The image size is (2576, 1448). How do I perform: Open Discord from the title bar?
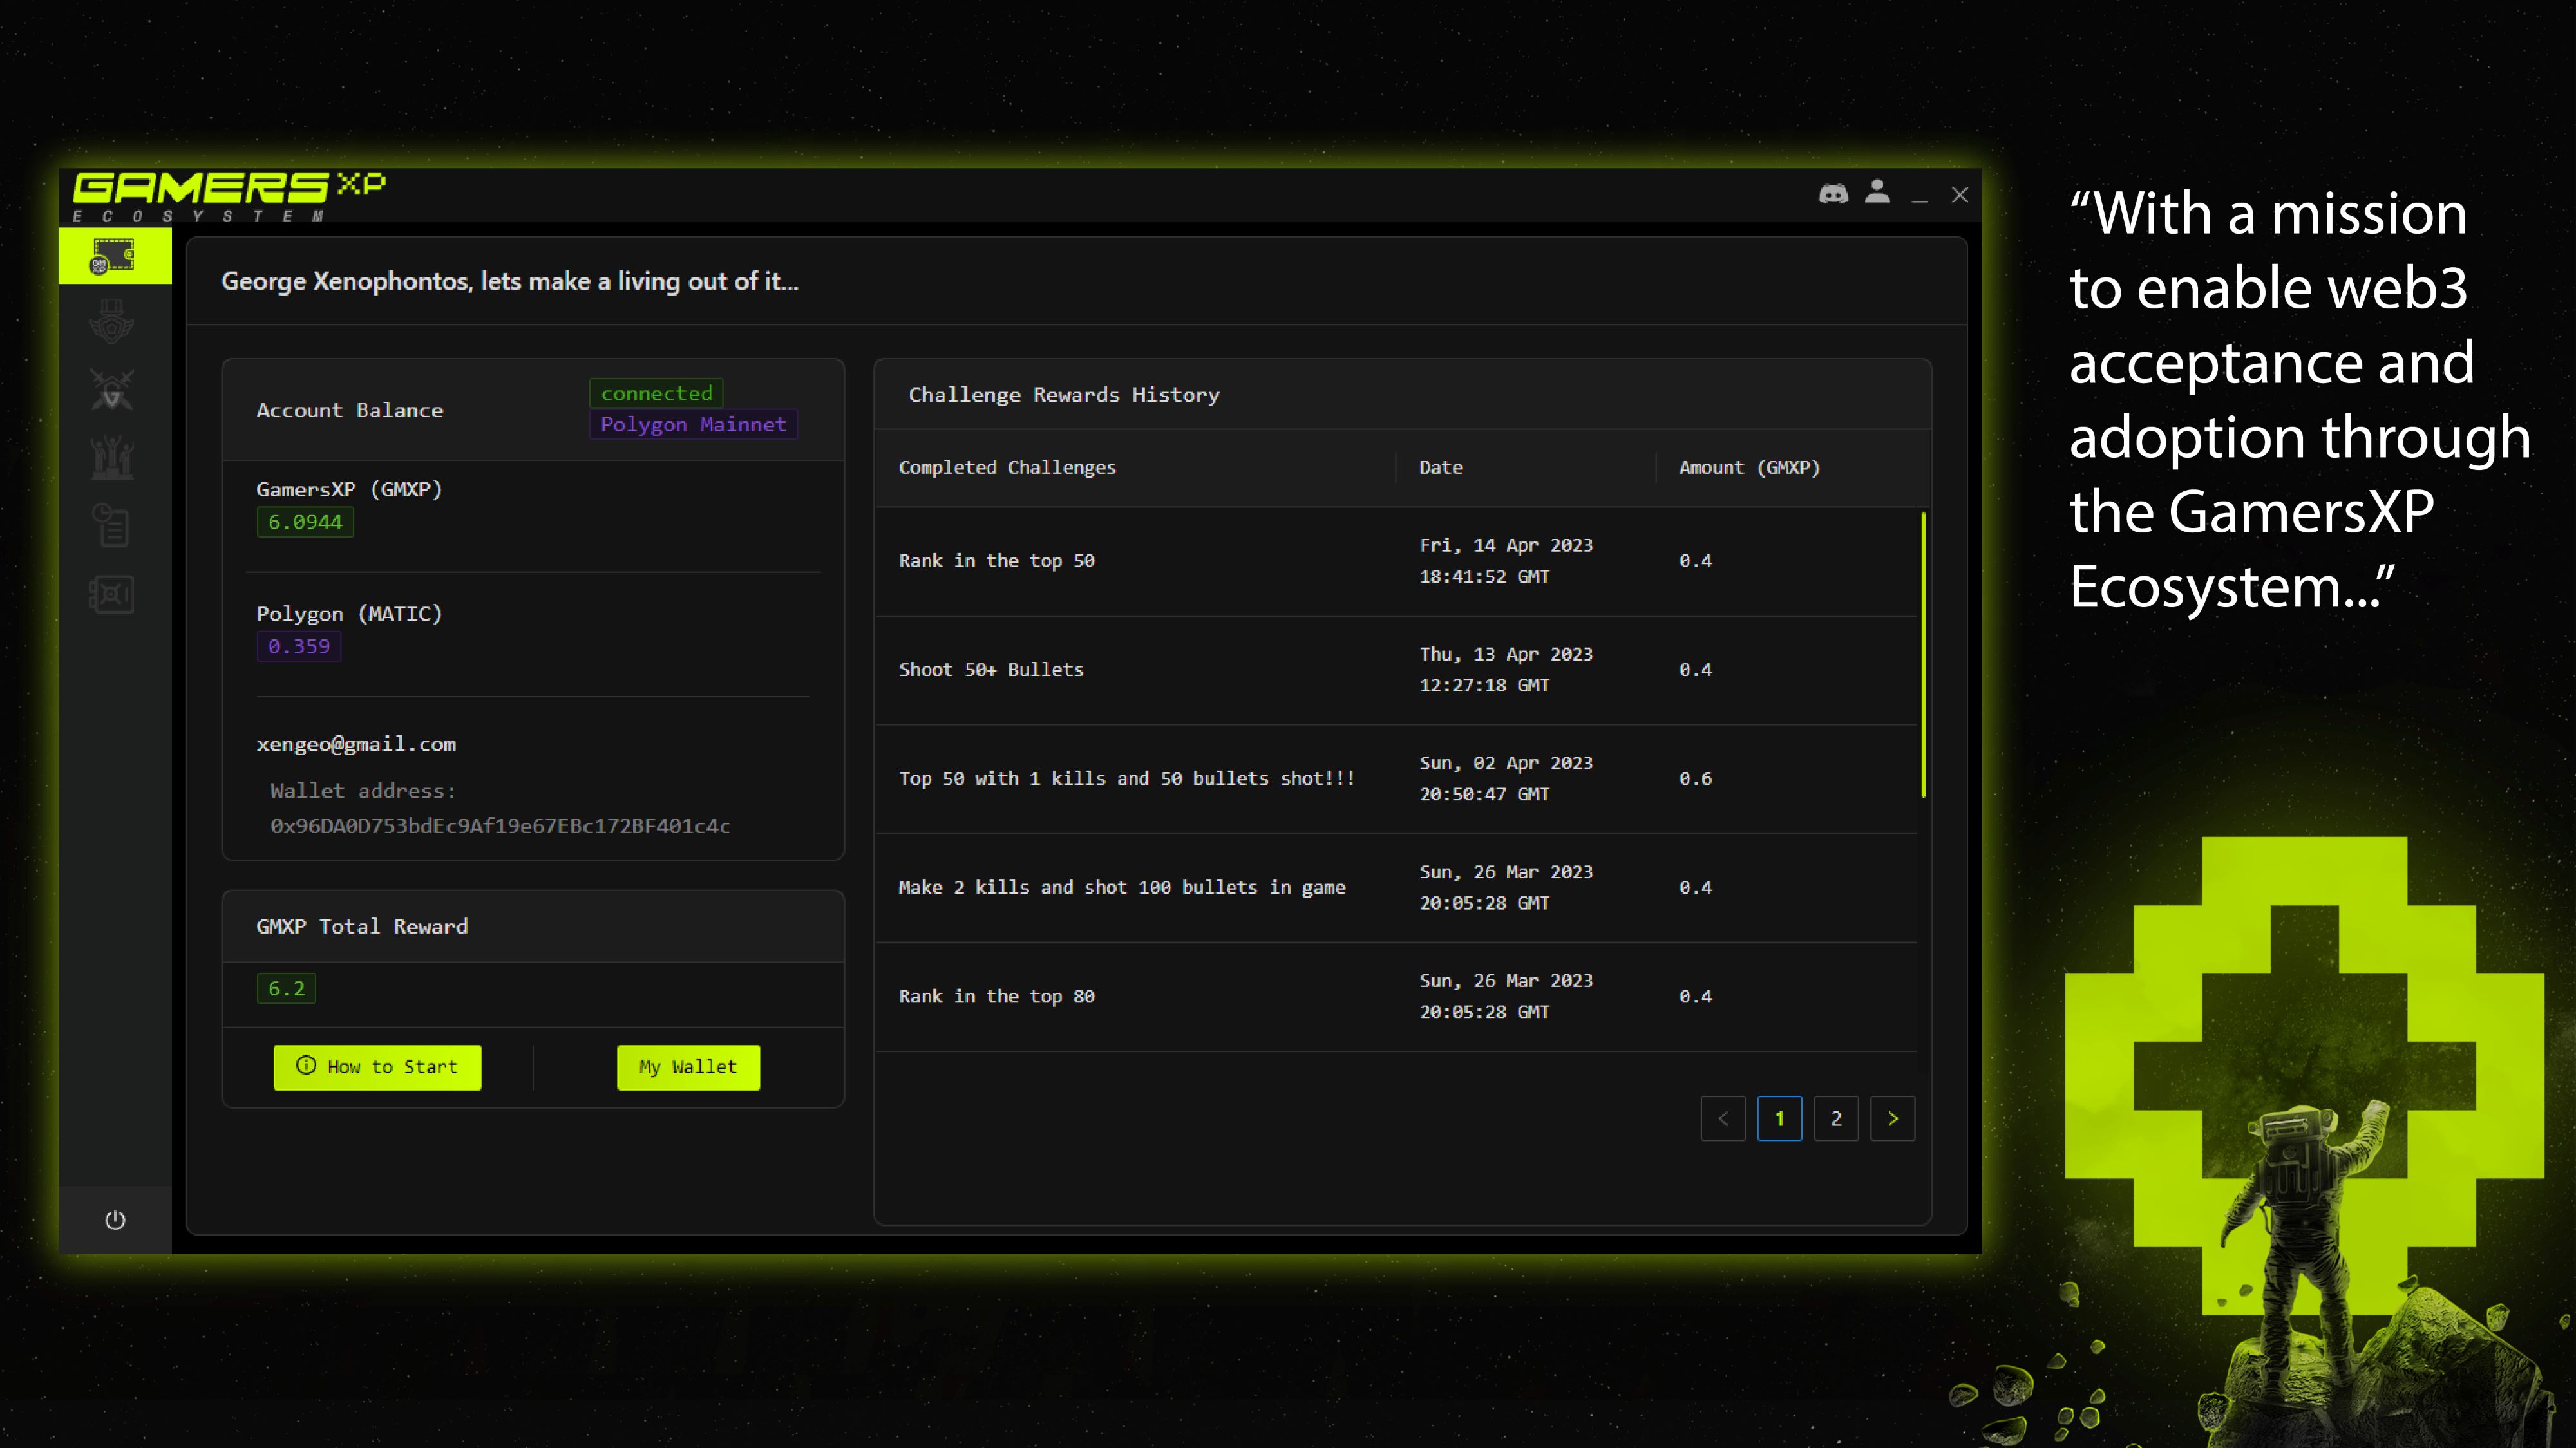(1832, 194)
